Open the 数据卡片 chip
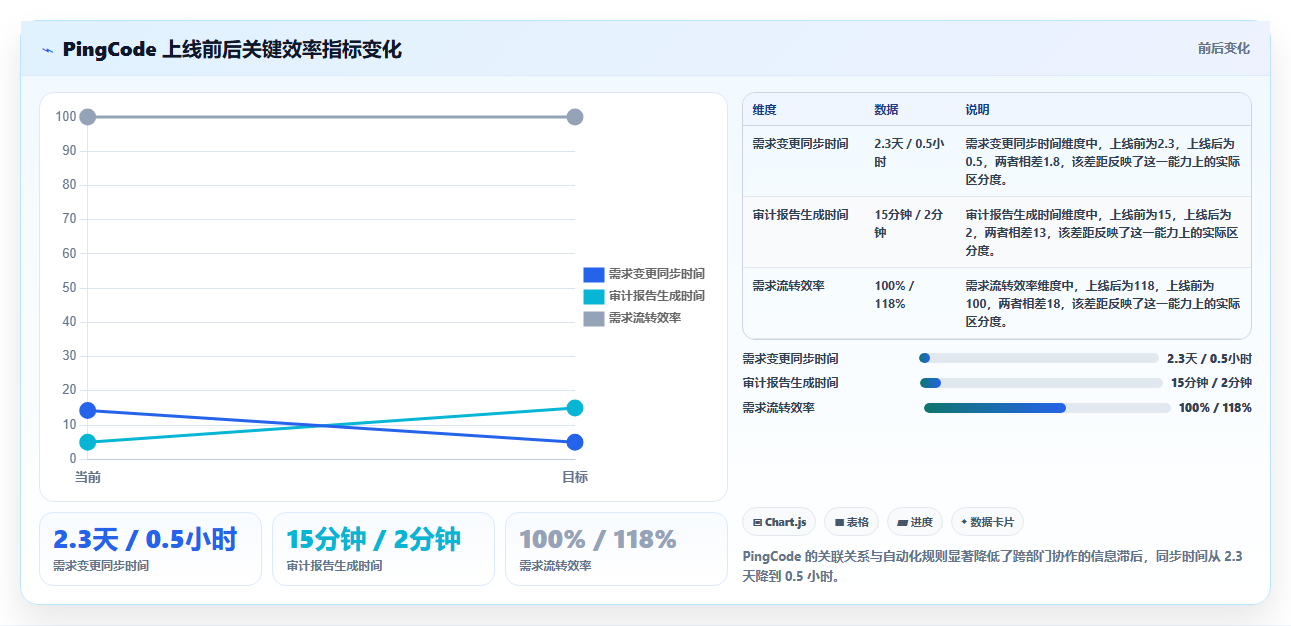This screenshot has height=626, width=1291. pyautogui.click(x=987, y=522)
